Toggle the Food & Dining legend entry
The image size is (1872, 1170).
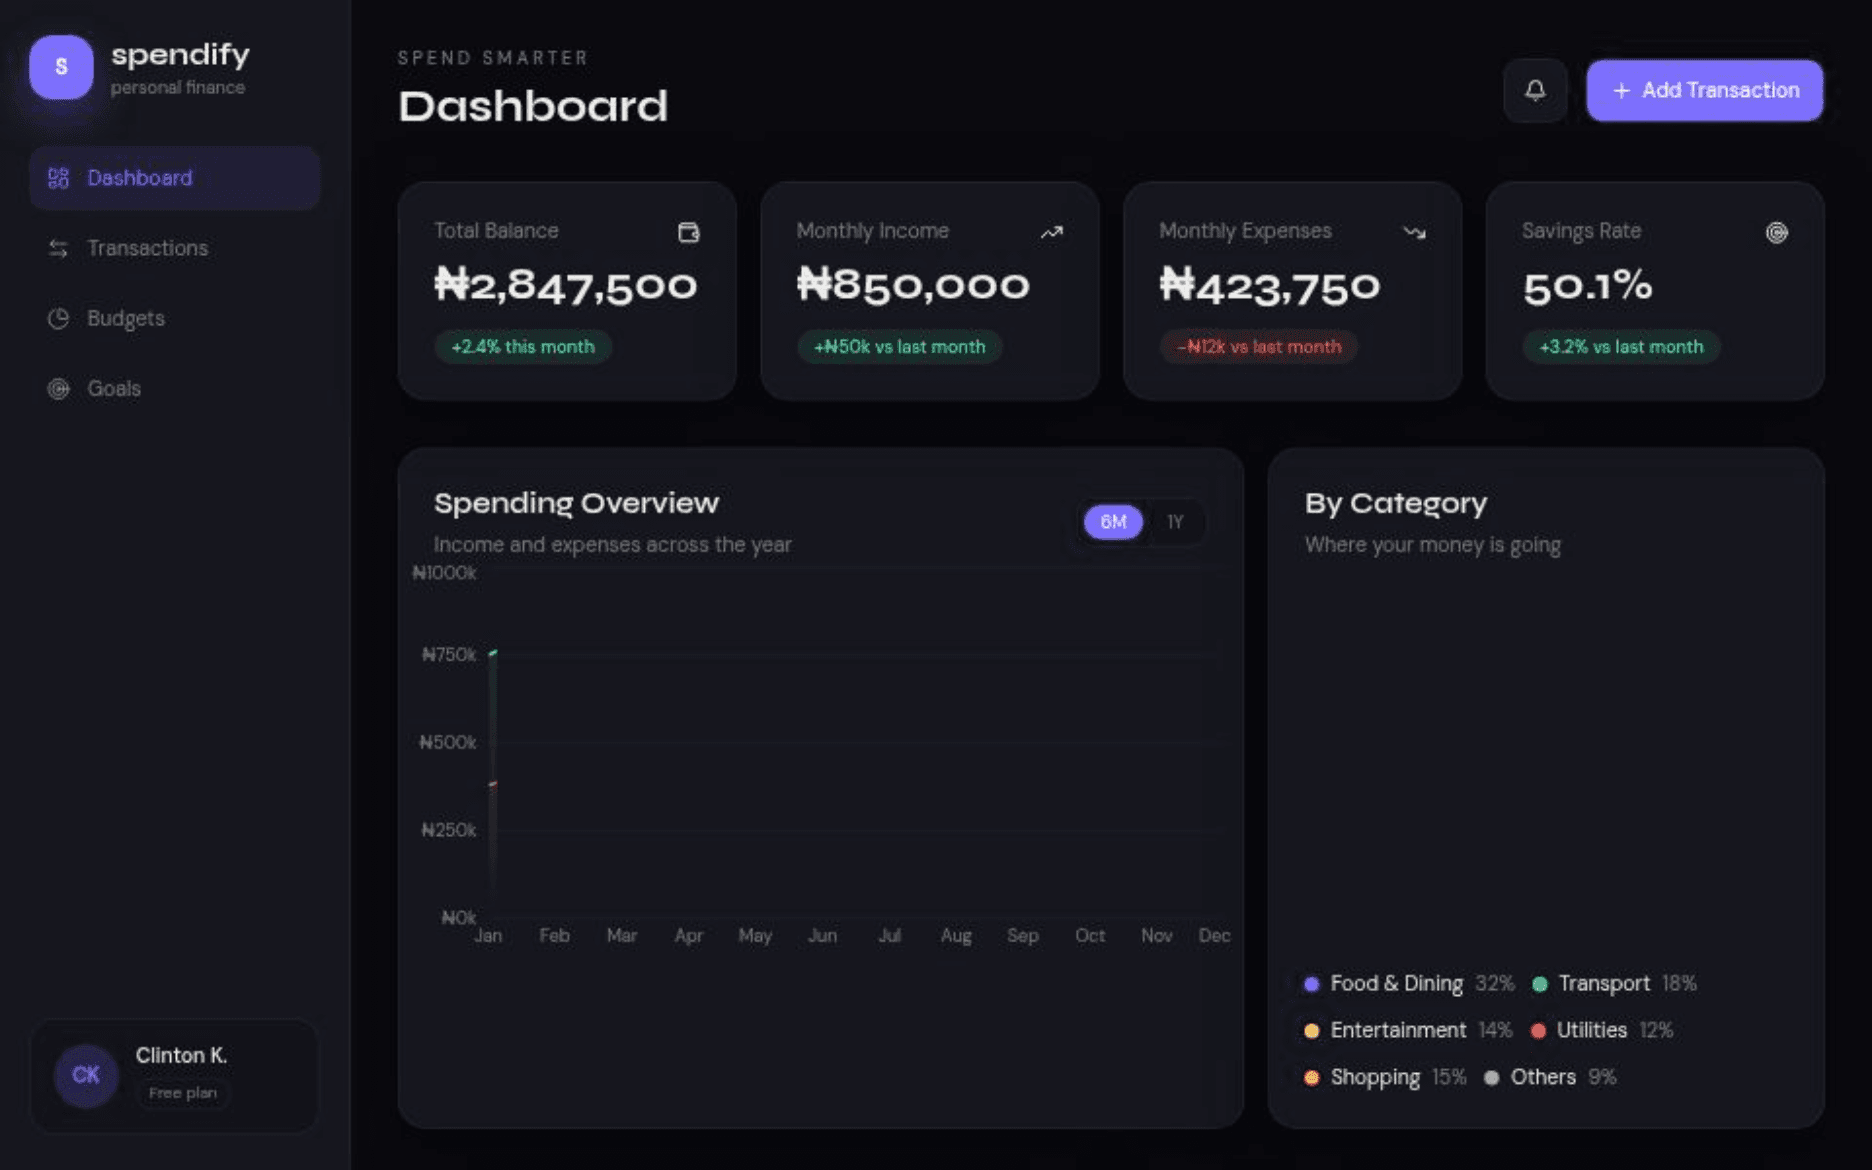click(1397, 983)
